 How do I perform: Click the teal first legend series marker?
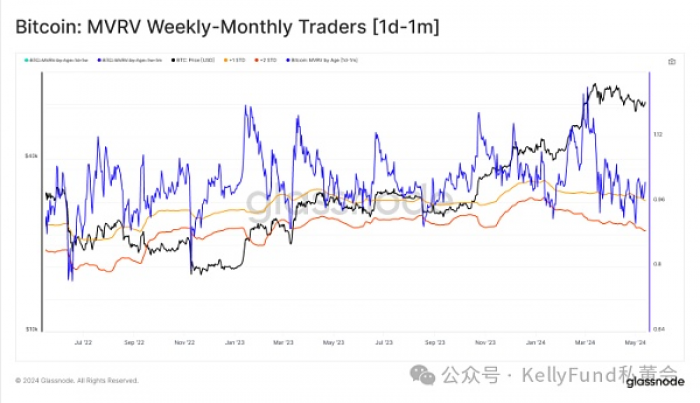tap(27, 60)
